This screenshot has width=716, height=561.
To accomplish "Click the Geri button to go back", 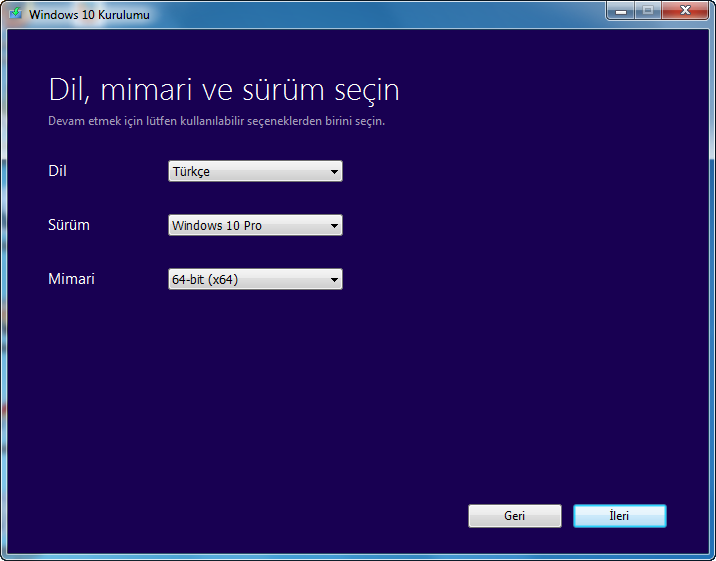I will [515, 516].
